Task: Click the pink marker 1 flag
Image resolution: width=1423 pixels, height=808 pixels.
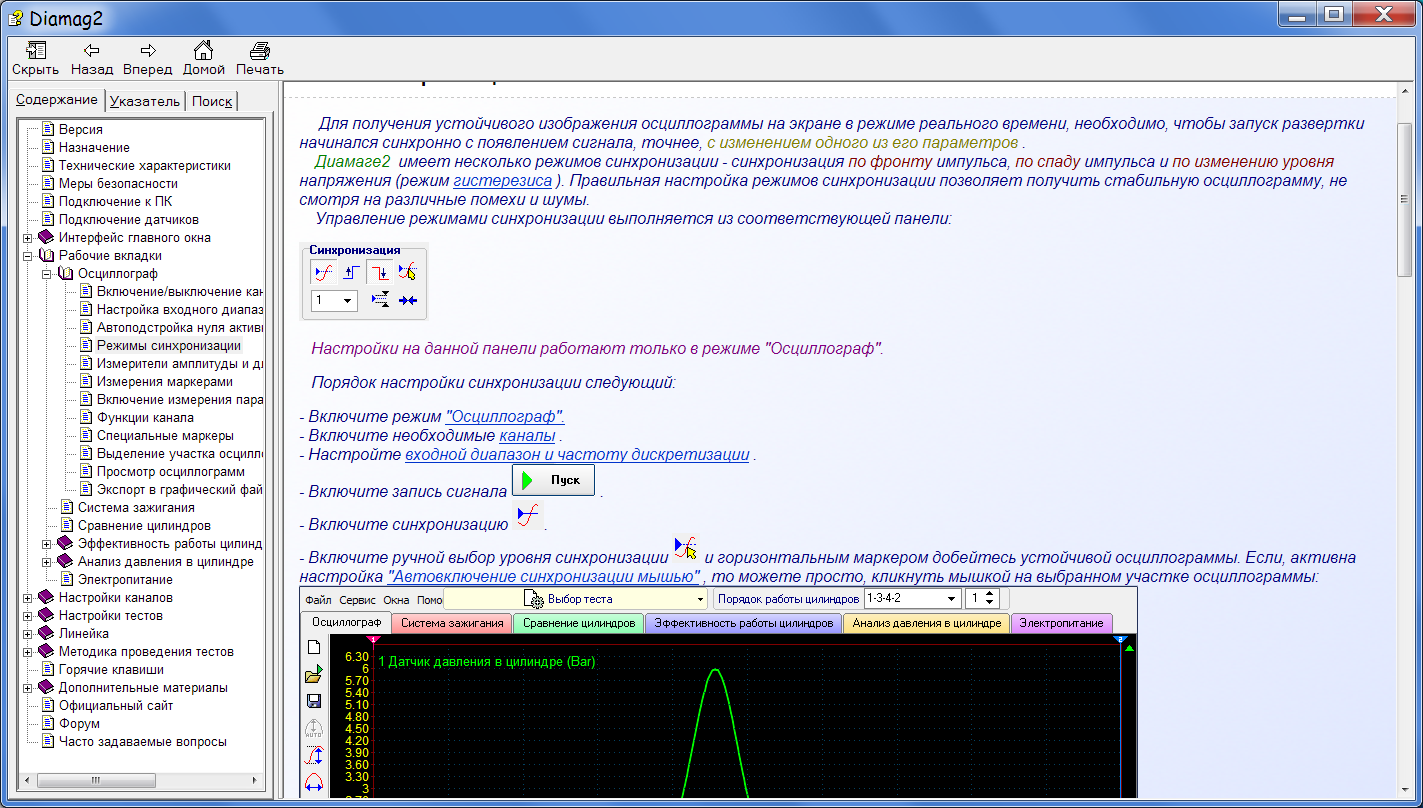Action: pos(373,639)
